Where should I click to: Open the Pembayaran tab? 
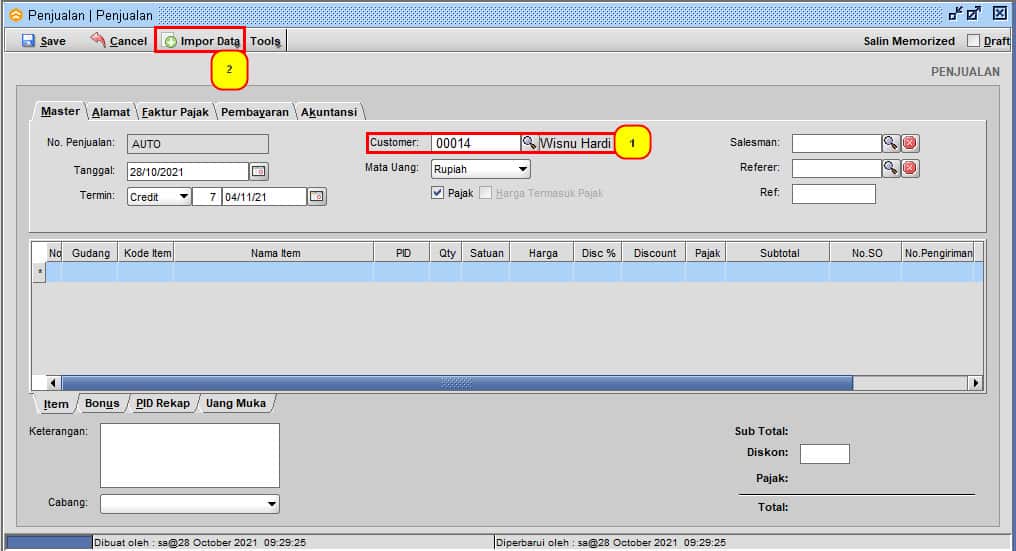coord(255,112)
